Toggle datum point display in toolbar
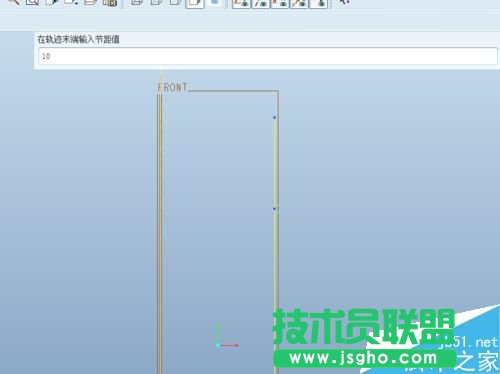500x374 pixels. [x=280, y=3]
